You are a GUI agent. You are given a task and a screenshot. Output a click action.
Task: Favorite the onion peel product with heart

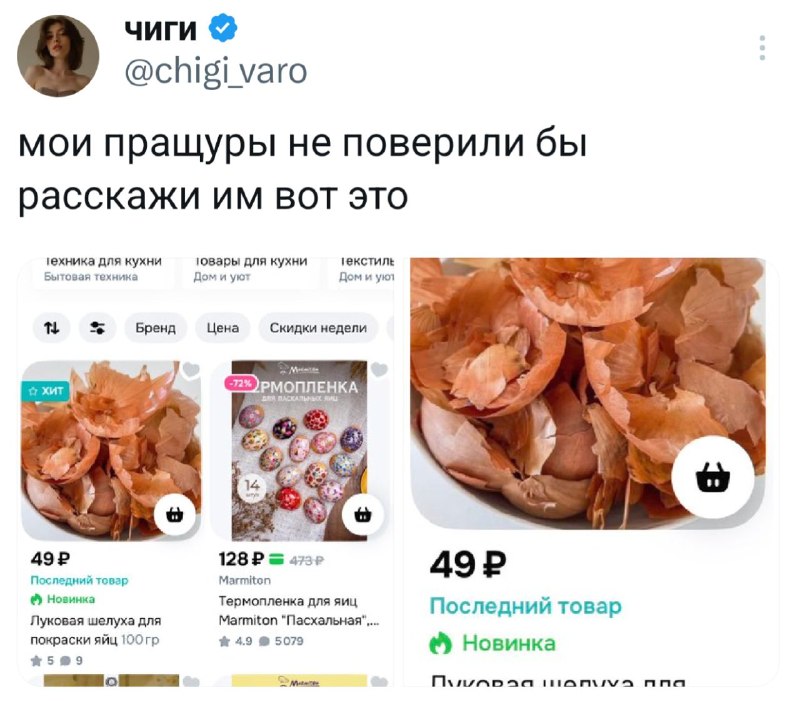(191, 369)
